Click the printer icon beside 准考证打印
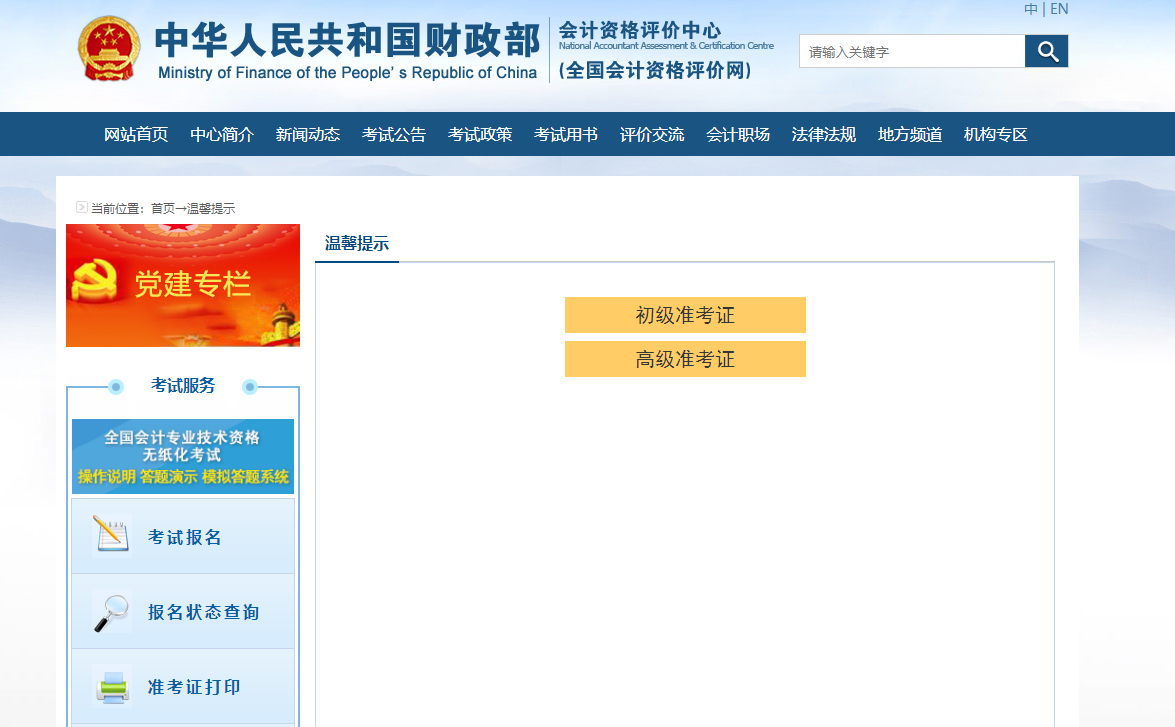Image resolution: width=1175 pixels, height=727 pixels. (x=111, y=687)
